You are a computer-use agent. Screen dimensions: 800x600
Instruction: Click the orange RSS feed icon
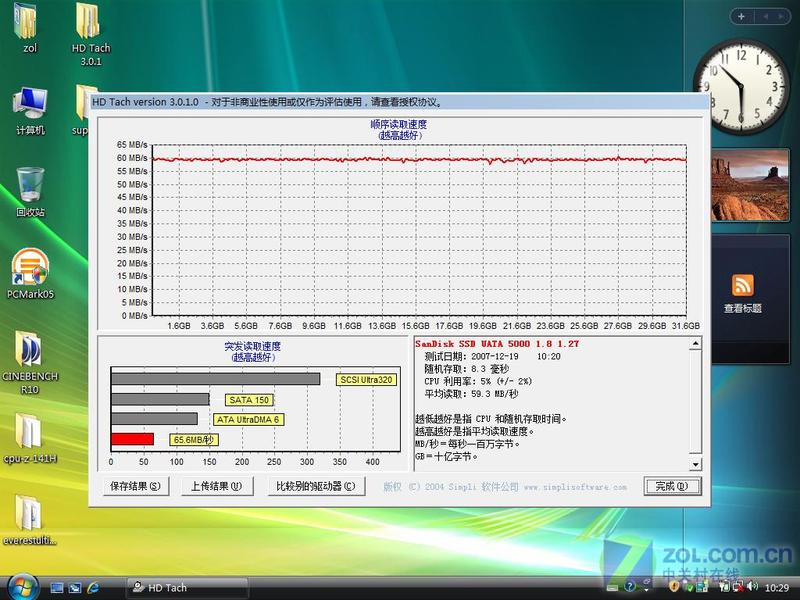click(742, 285)
